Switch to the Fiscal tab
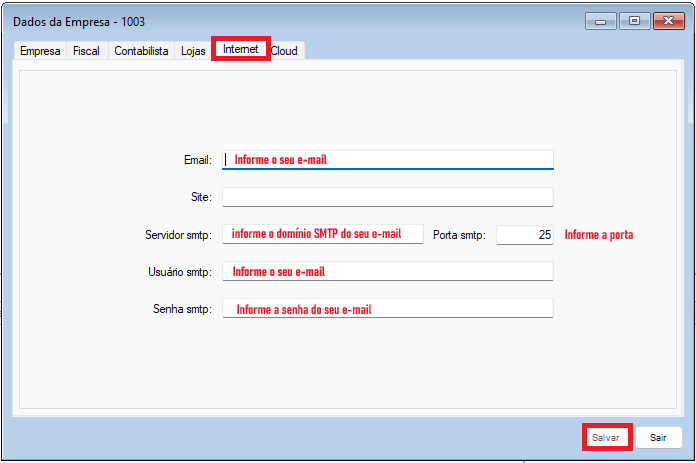Image resolution: width=696 pixels, height=463 pixels. click(x=86, y=50)
